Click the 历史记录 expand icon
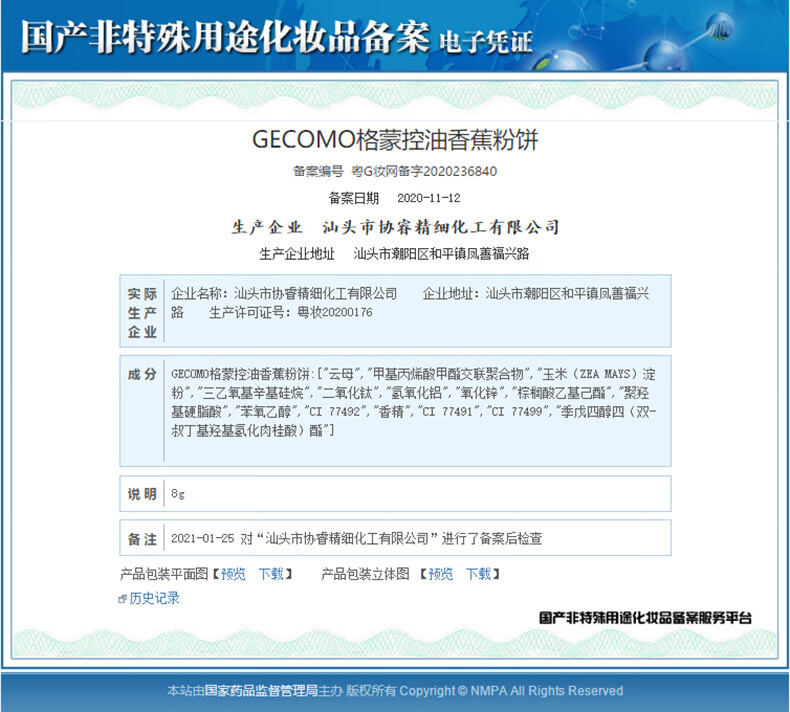The image size is (790, 712). pos(122,599)
